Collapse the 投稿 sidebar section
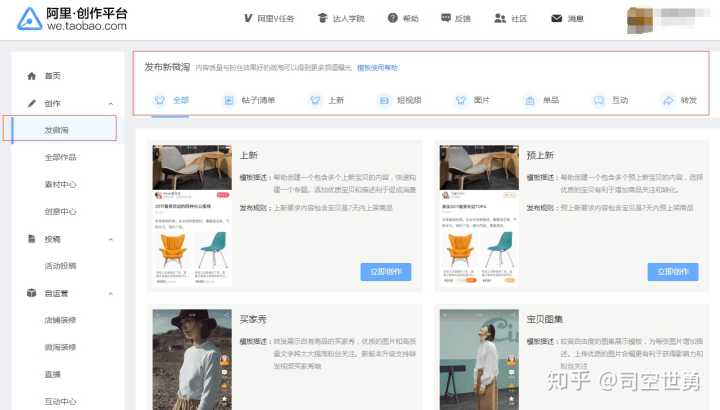 (x=110, y=239)
